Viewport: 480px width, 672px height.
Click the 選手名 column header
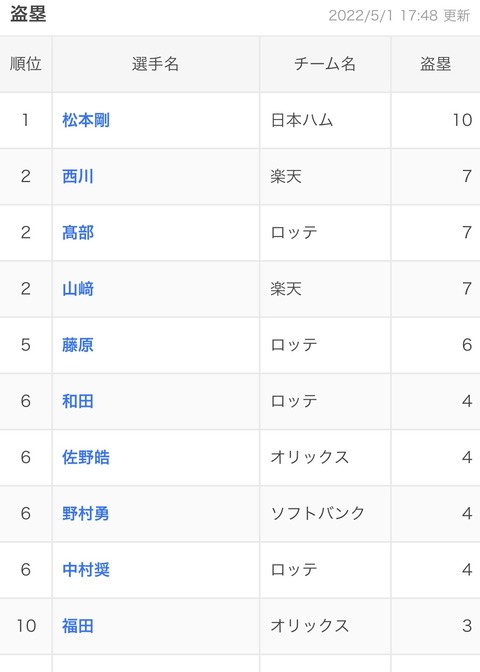[155, 64]
